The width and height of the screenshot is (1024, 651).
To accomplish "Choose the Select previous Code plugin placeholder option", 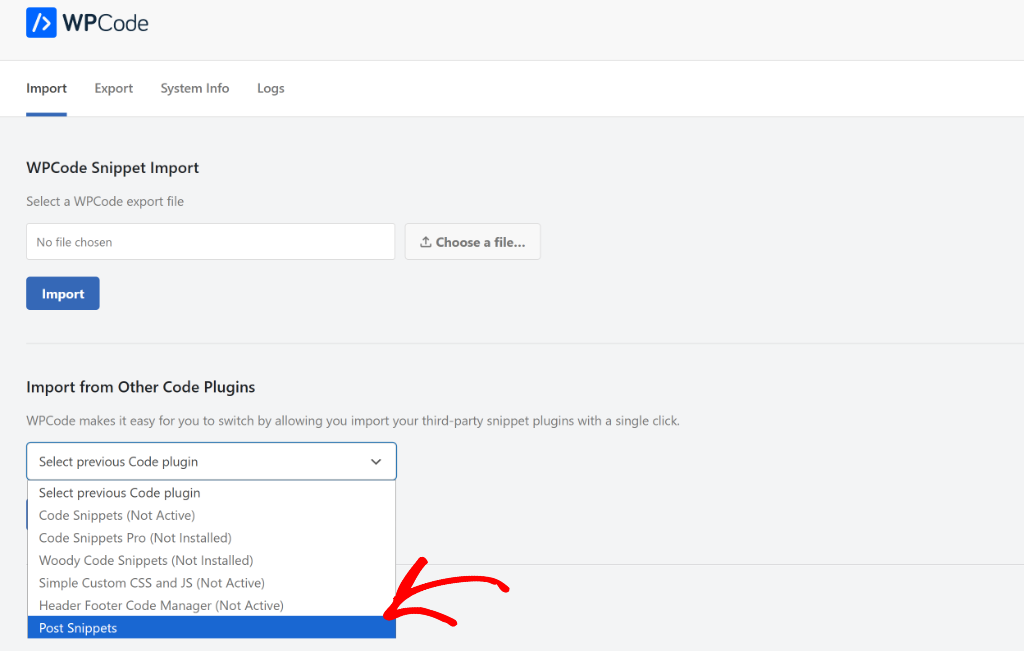I will (211, 493).
